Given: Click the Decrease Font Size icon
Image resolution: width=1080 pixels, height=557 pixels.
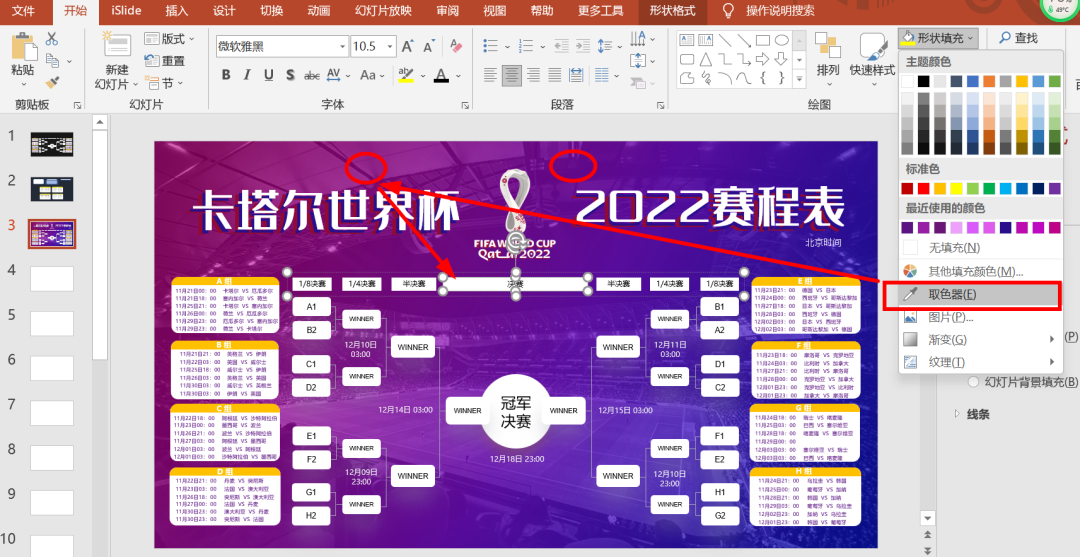Looking at the screenshot, I should 429,46.
